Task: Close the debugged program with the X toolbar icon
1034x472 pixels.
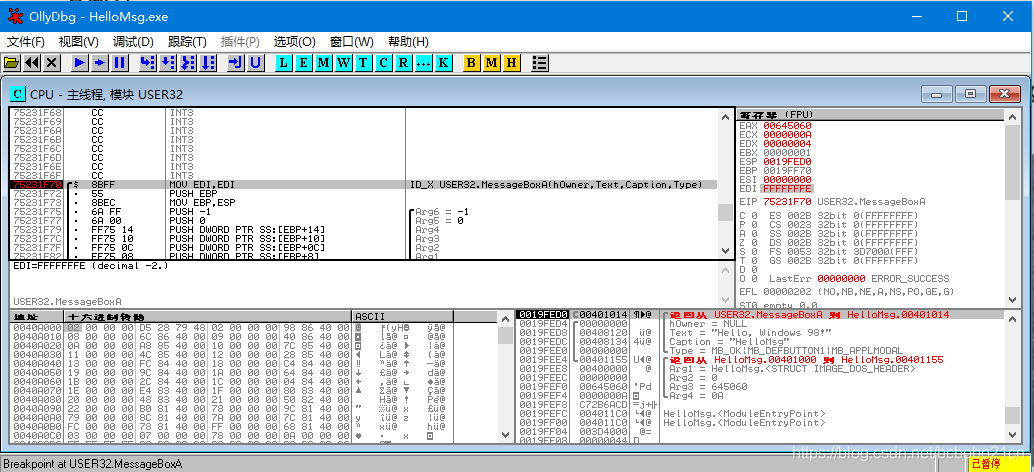Action: 51,63
